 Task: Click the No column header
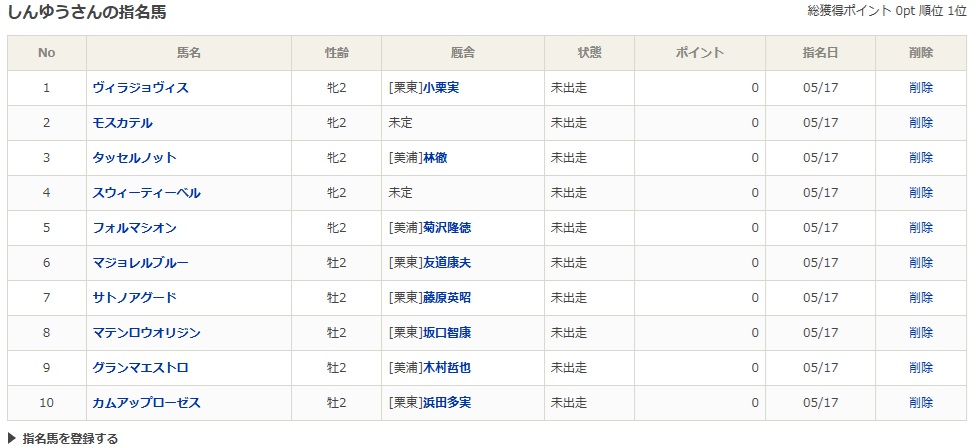(x=47, y=53)
